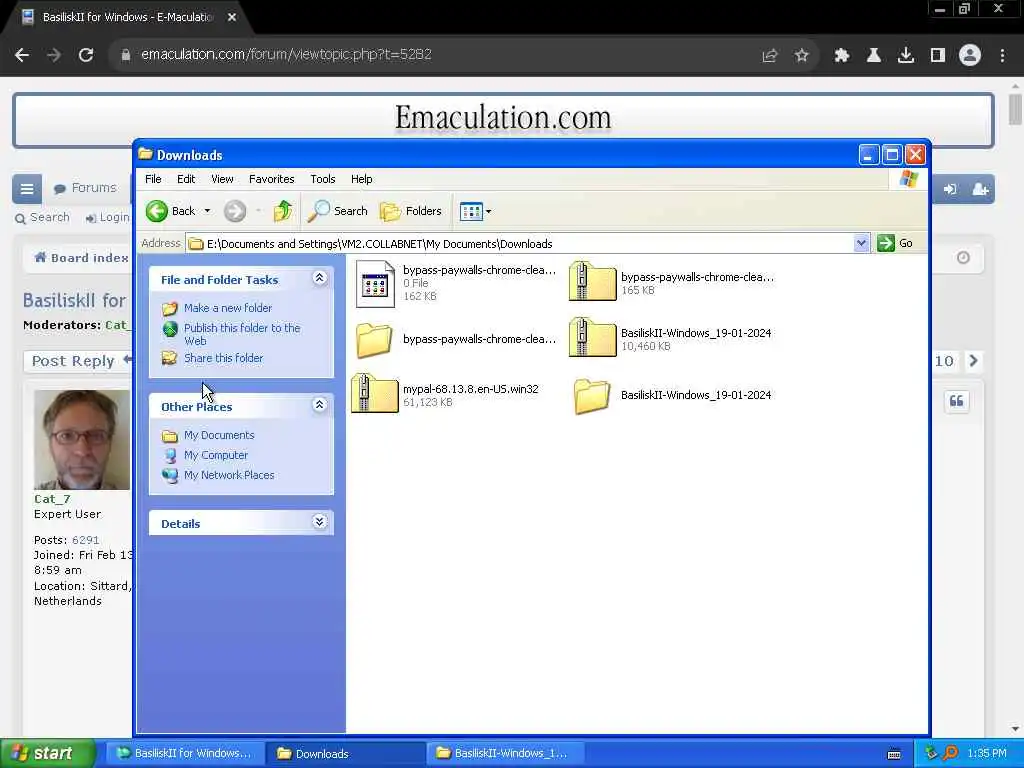This screenshot has height=768, width=1024.
Task: Open the Chrome profile avatar
Action: [970, 55]
